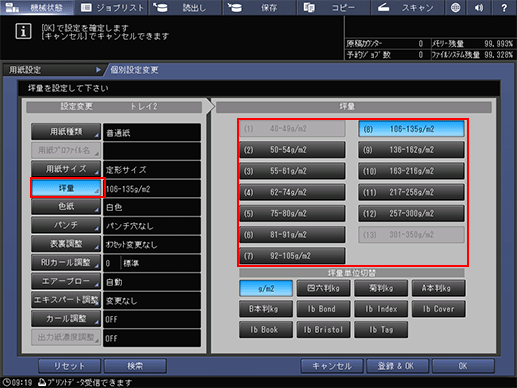
Task: Select the 用紙サイズ setting button
Action: point(66,169)
